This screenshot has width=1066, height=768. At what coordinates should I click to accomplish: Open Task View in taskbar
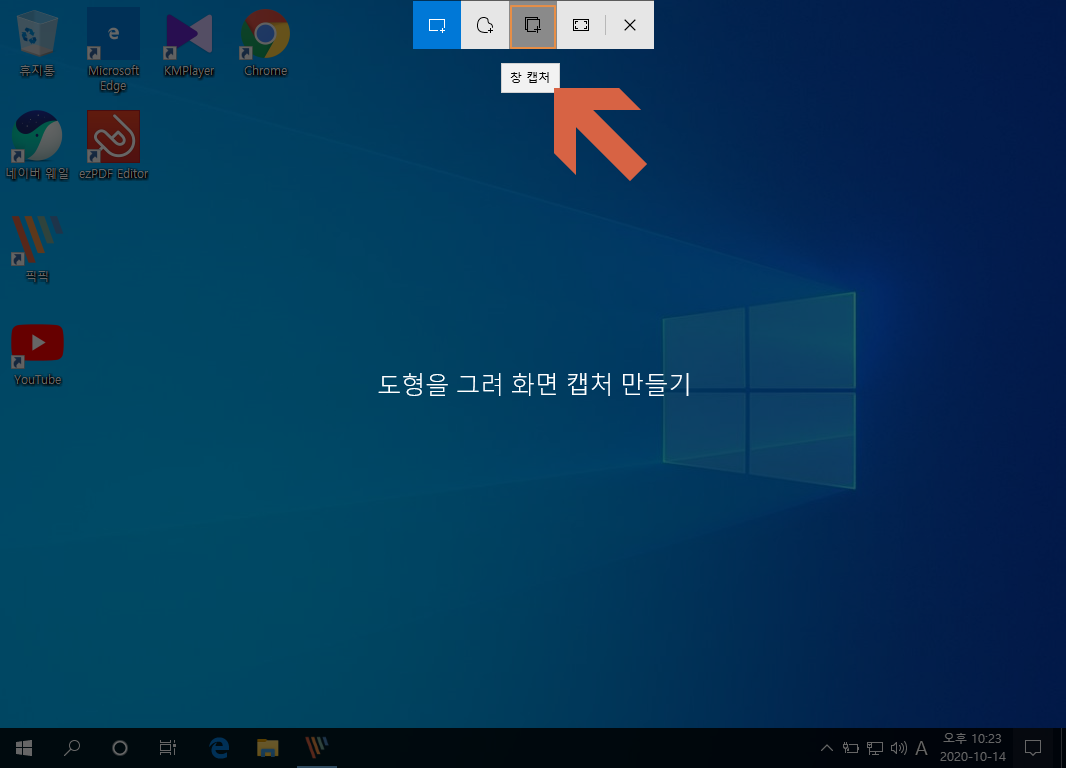pos(168,748)
